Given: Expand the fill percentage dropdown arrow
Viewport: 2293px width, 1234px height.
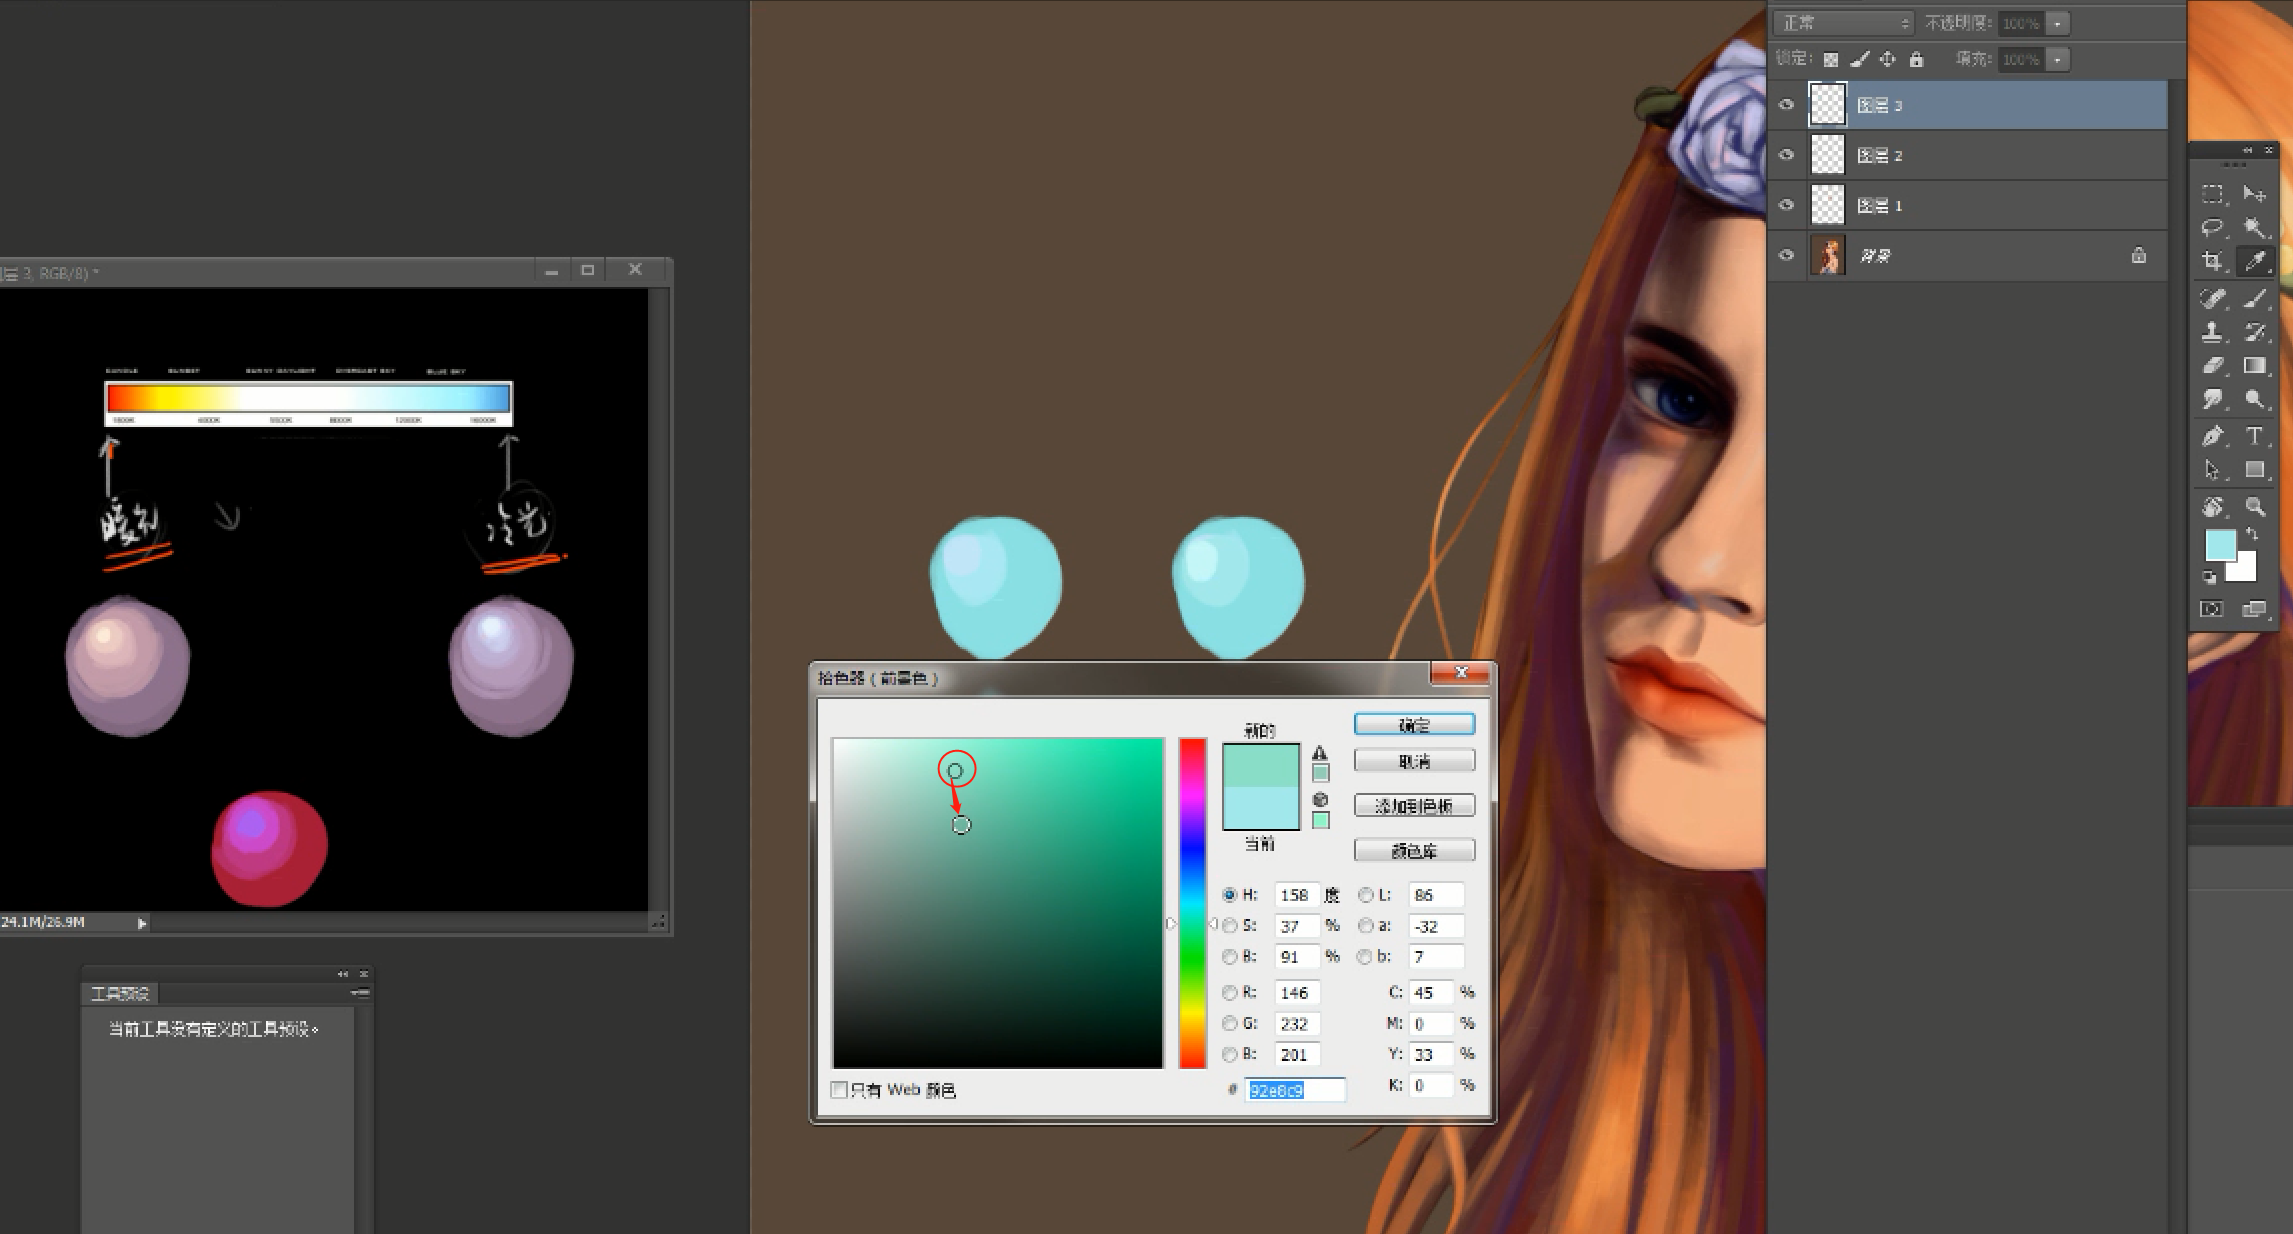Looking at the screenshot, I should pos(2057,60).
